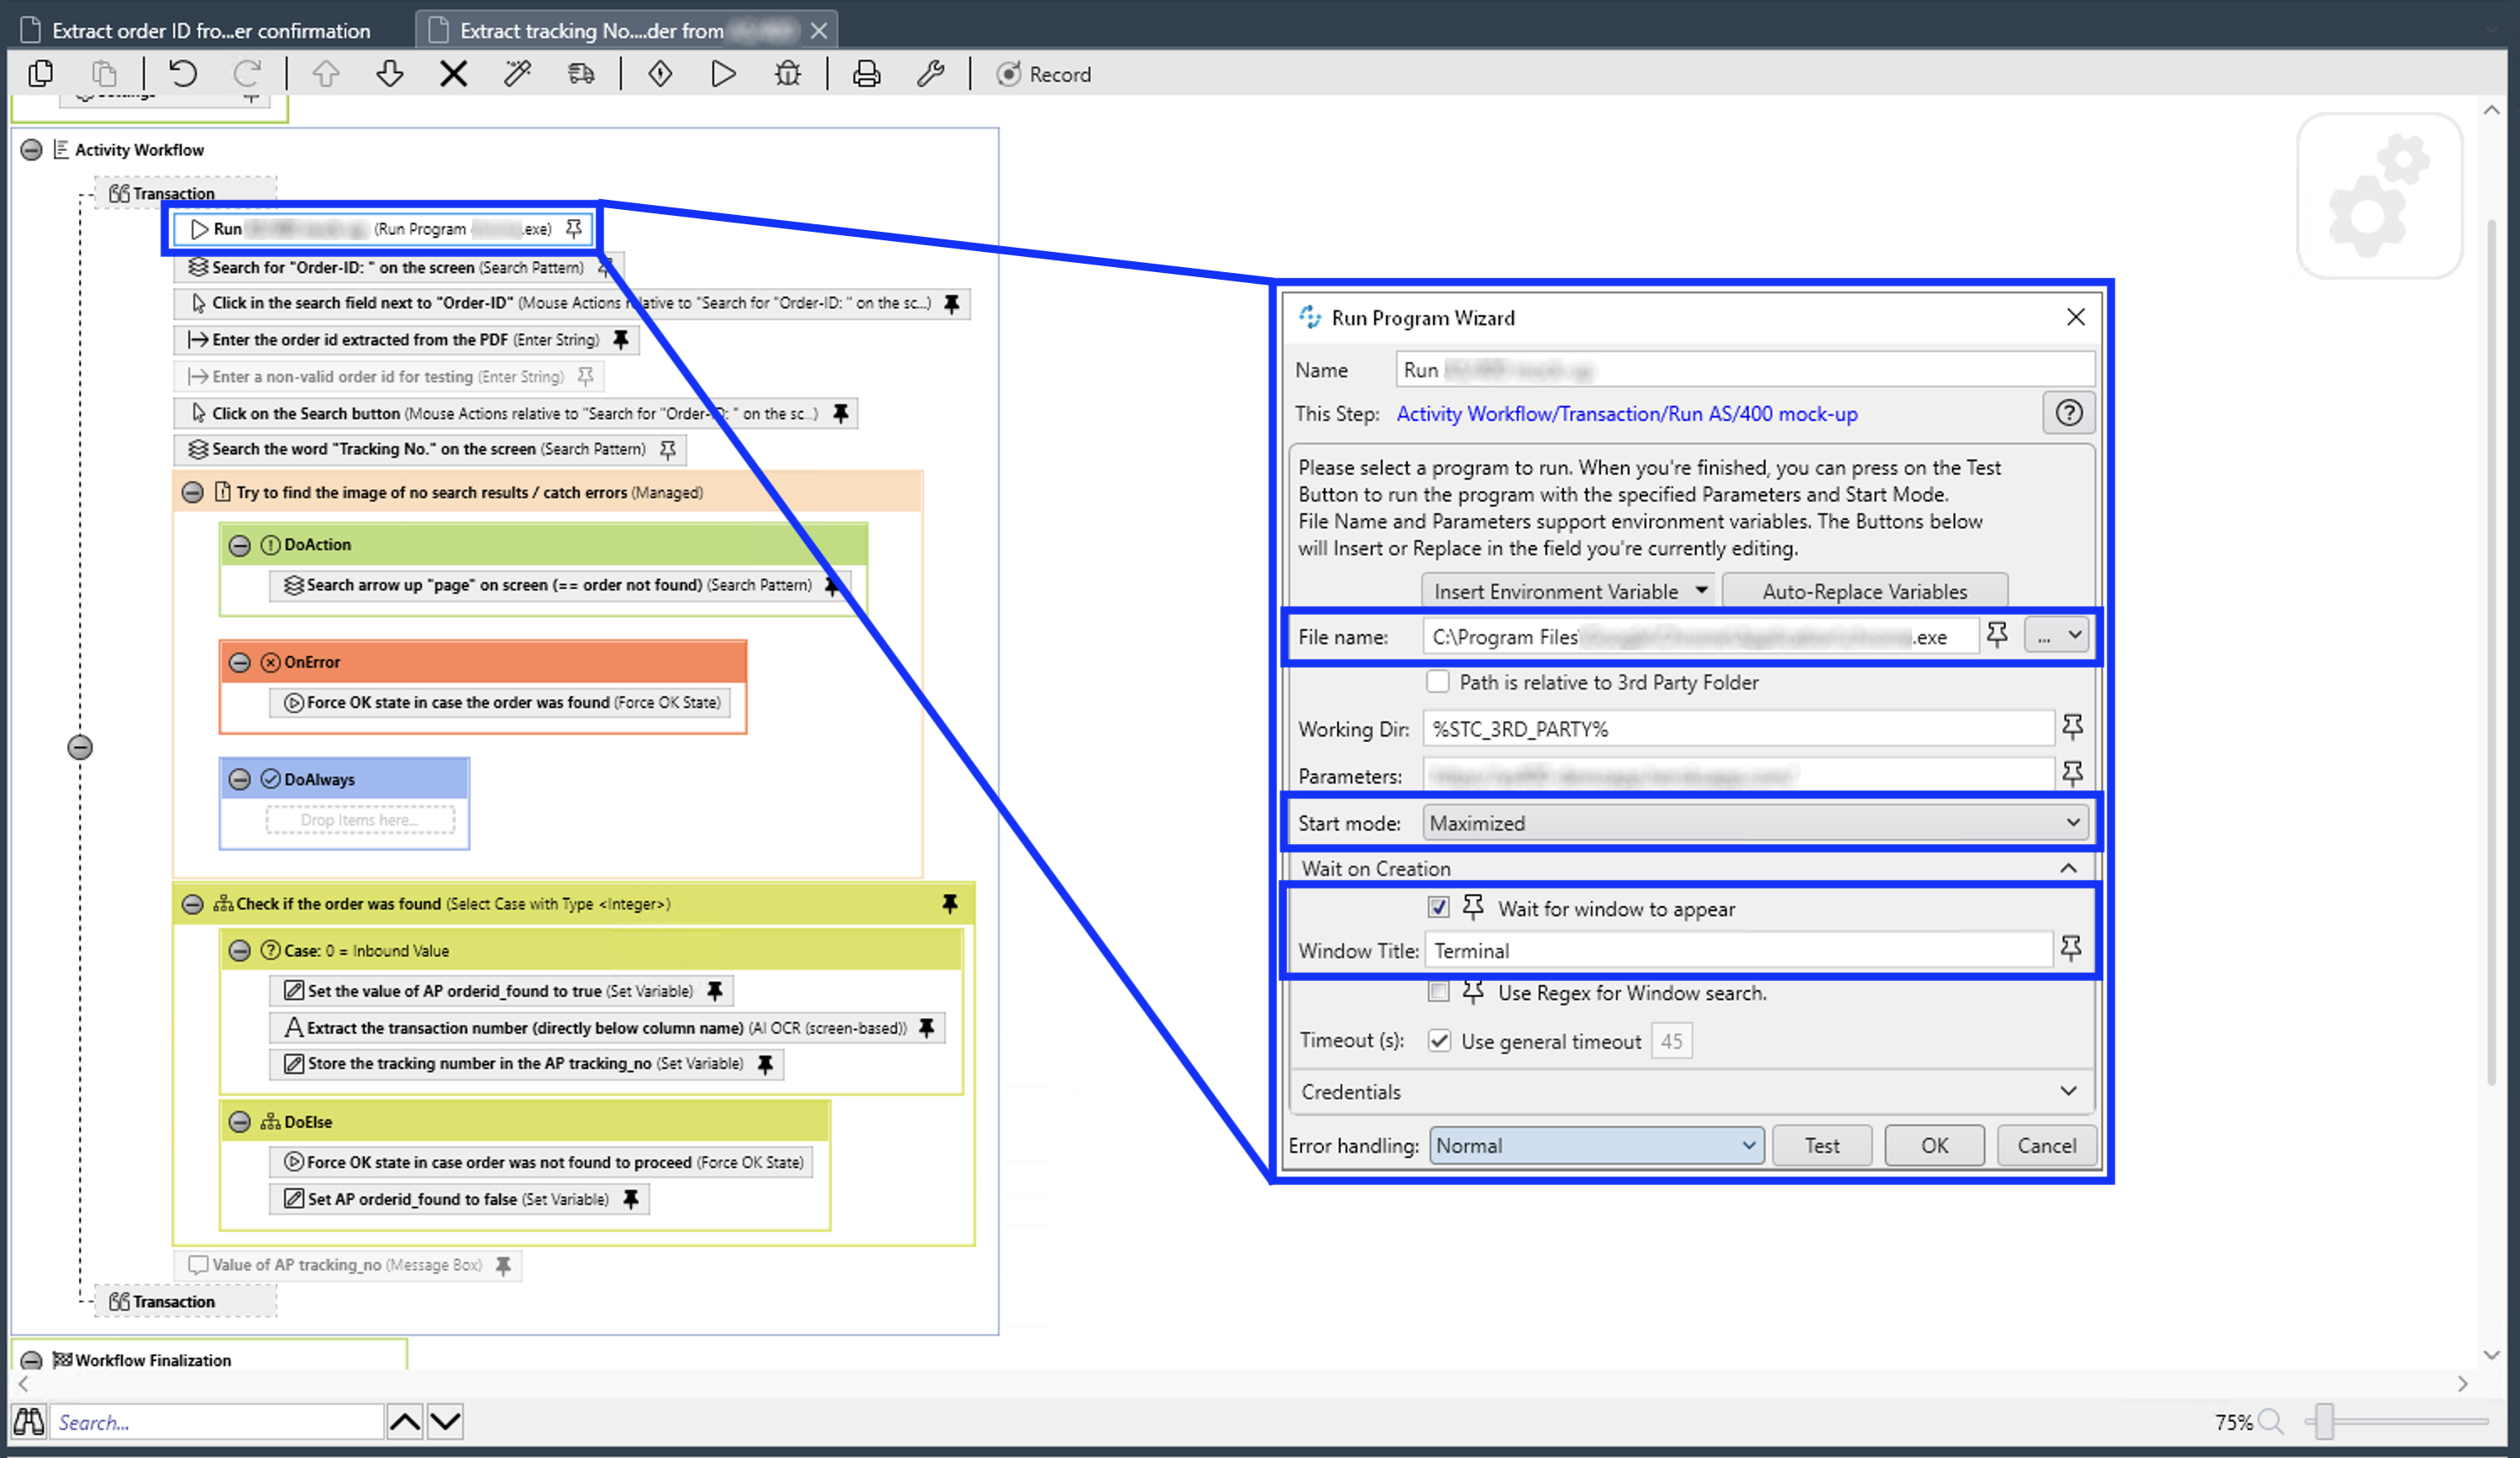Click the magic wand wizard icon
The height and width of the screenshot is (1458, 2520).
tap(517, 74)
